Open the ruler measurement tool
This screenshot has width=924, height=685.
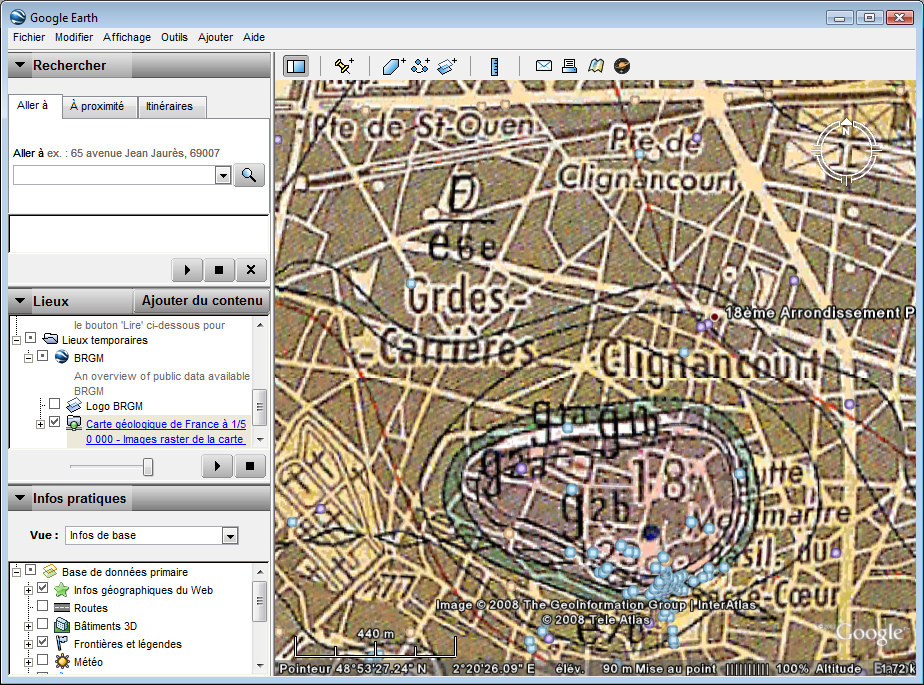[x=495, y=66]
